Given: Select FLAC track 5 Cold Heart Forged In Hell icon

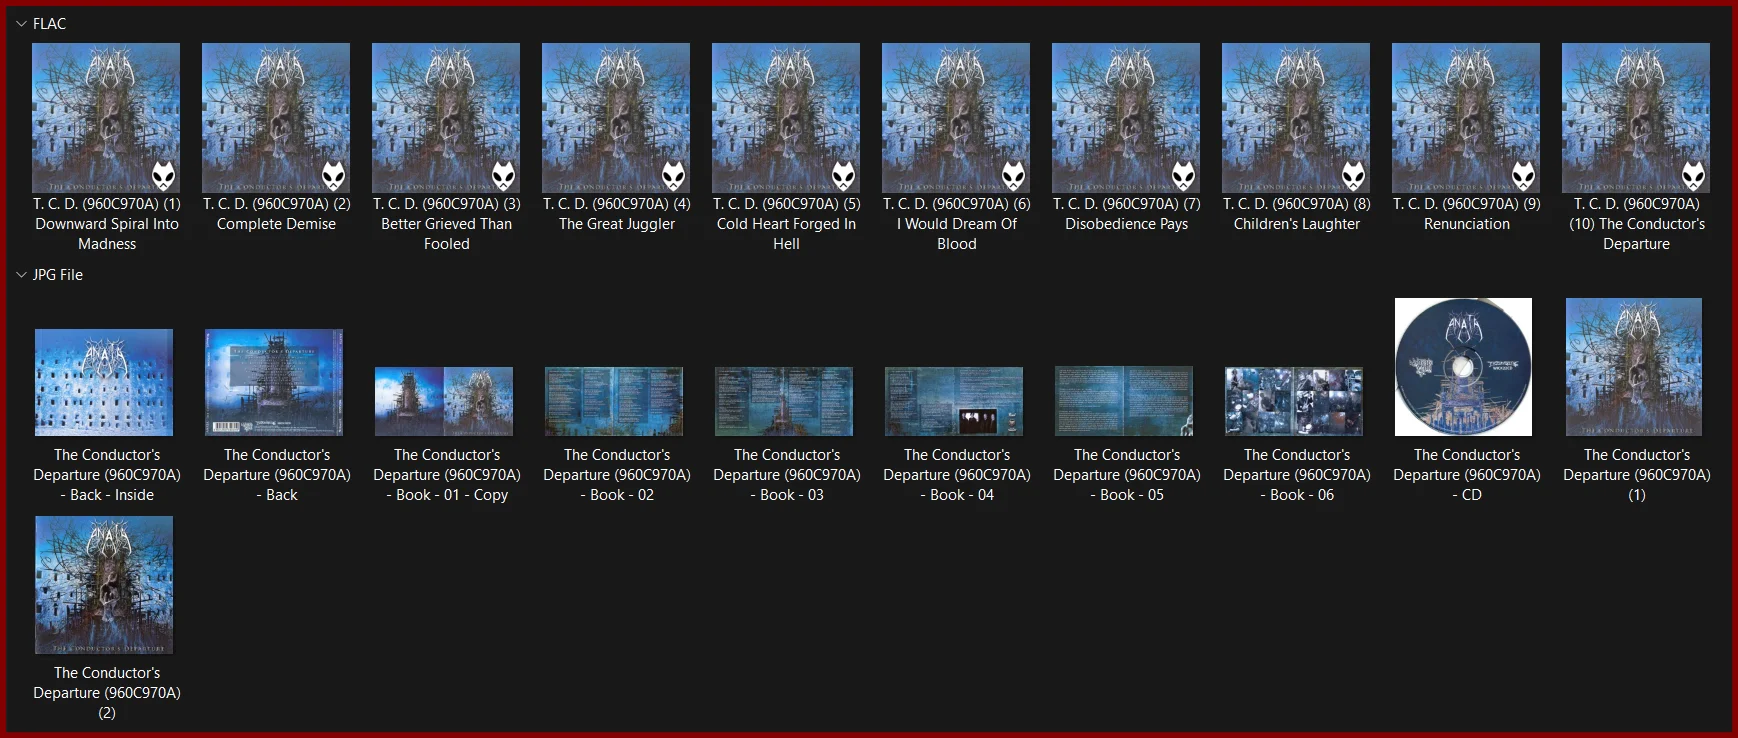Looking at the screenshot, I should 786,118.
